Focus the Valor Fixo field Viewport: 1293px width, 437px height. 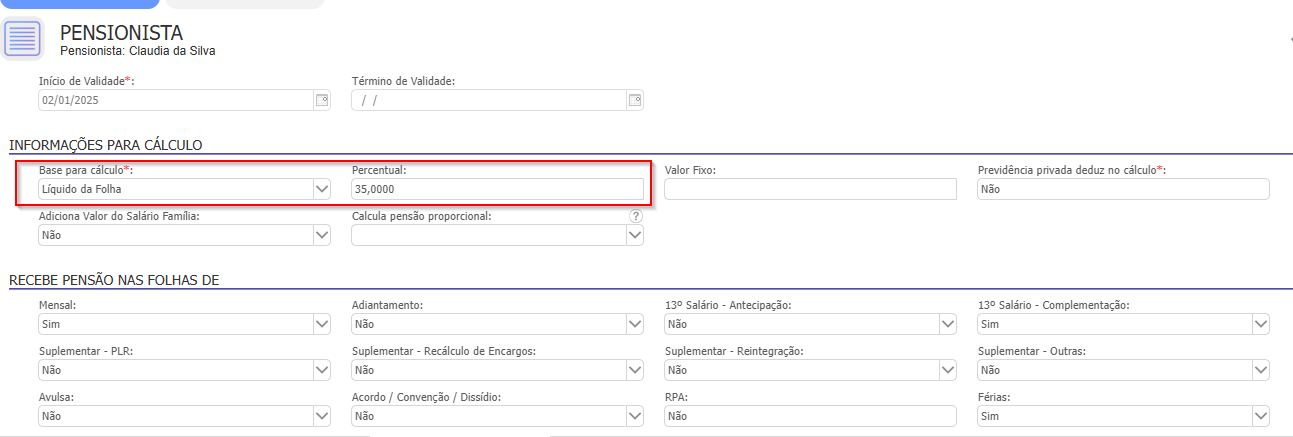tap(810, 189)
